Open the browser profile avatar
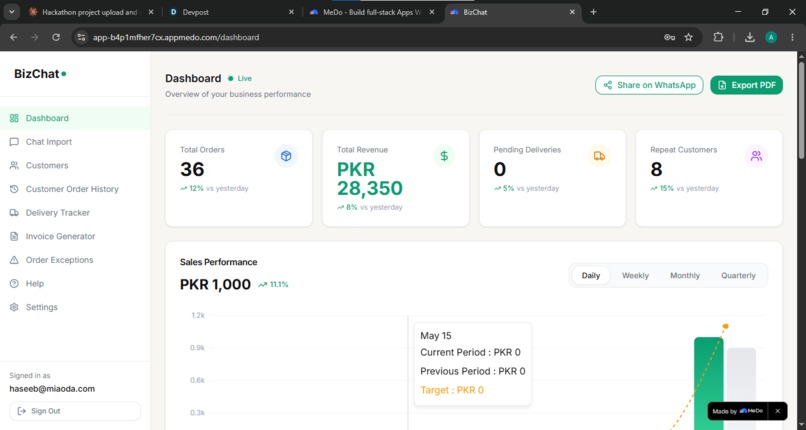The image size is (806, 430). coord(771,37)
